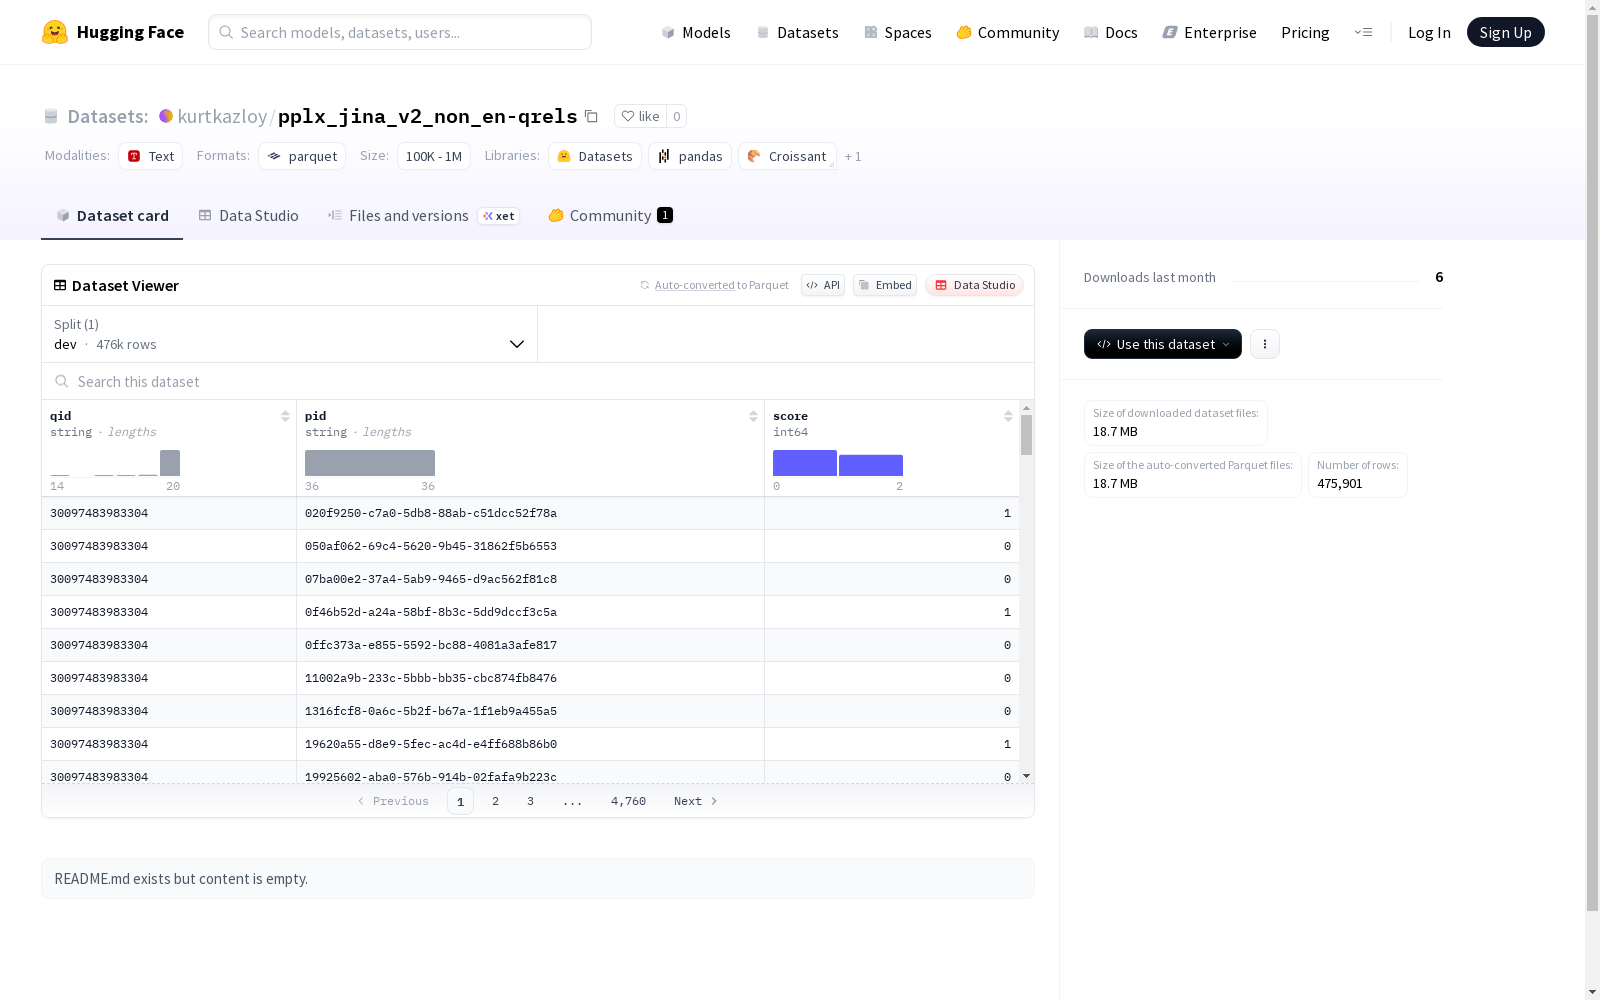Open Data Studio from viewer header
Screen dimensions: 1600x1000
point(974,285)
